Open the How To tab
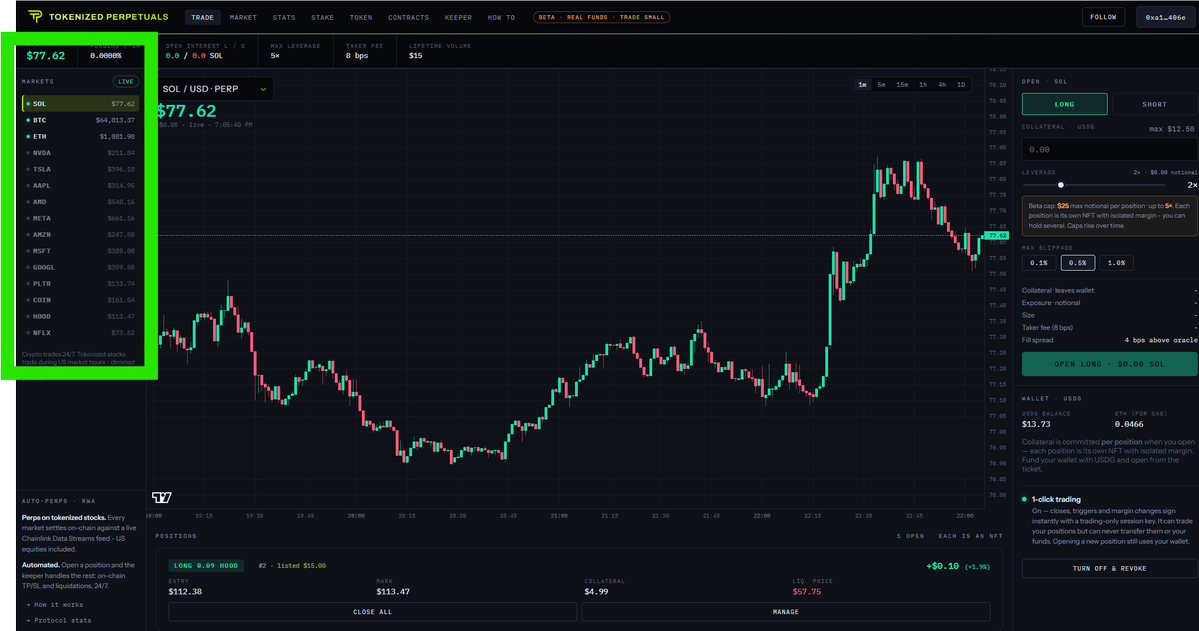This screenshot has width=1199, height=631. coord(501,17)
